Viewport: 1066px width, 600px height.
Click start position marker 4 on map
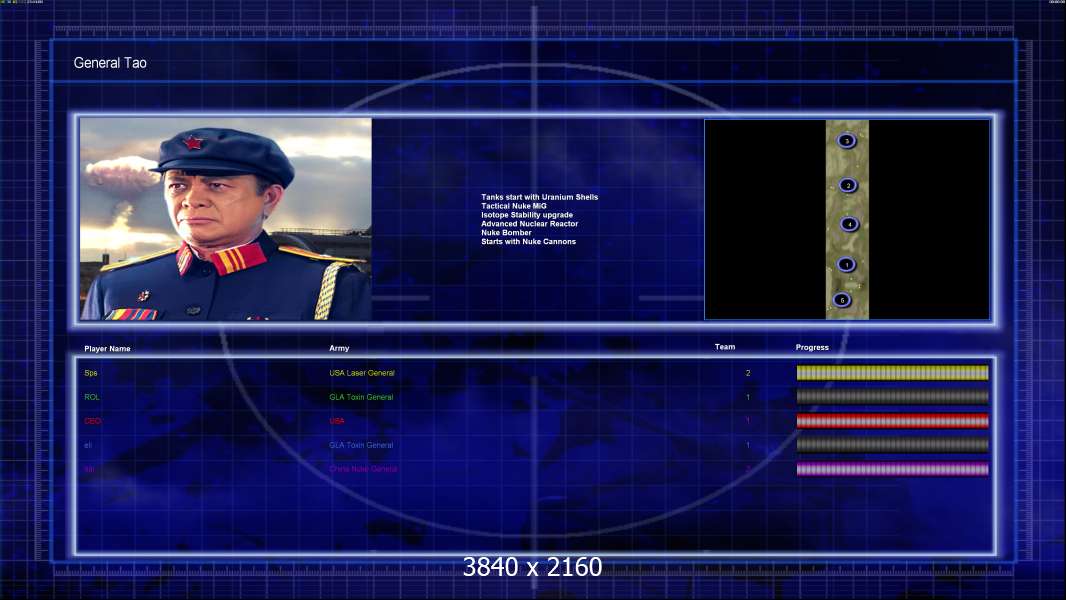[849, 224]
